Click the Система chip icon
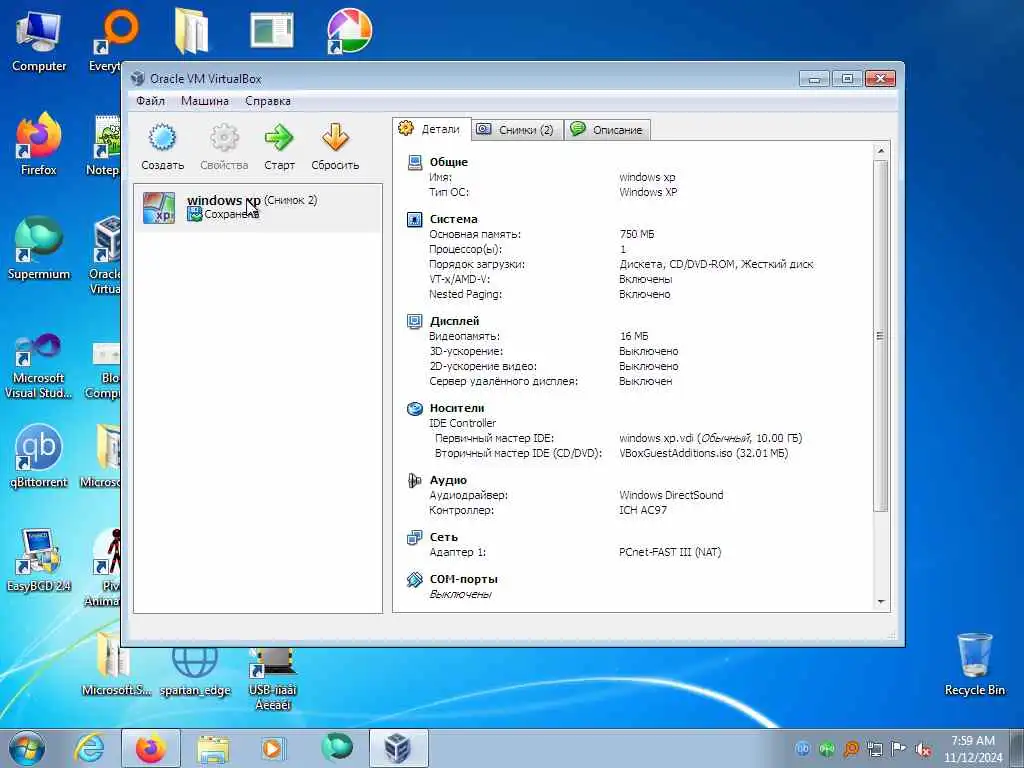 [414, 219]
